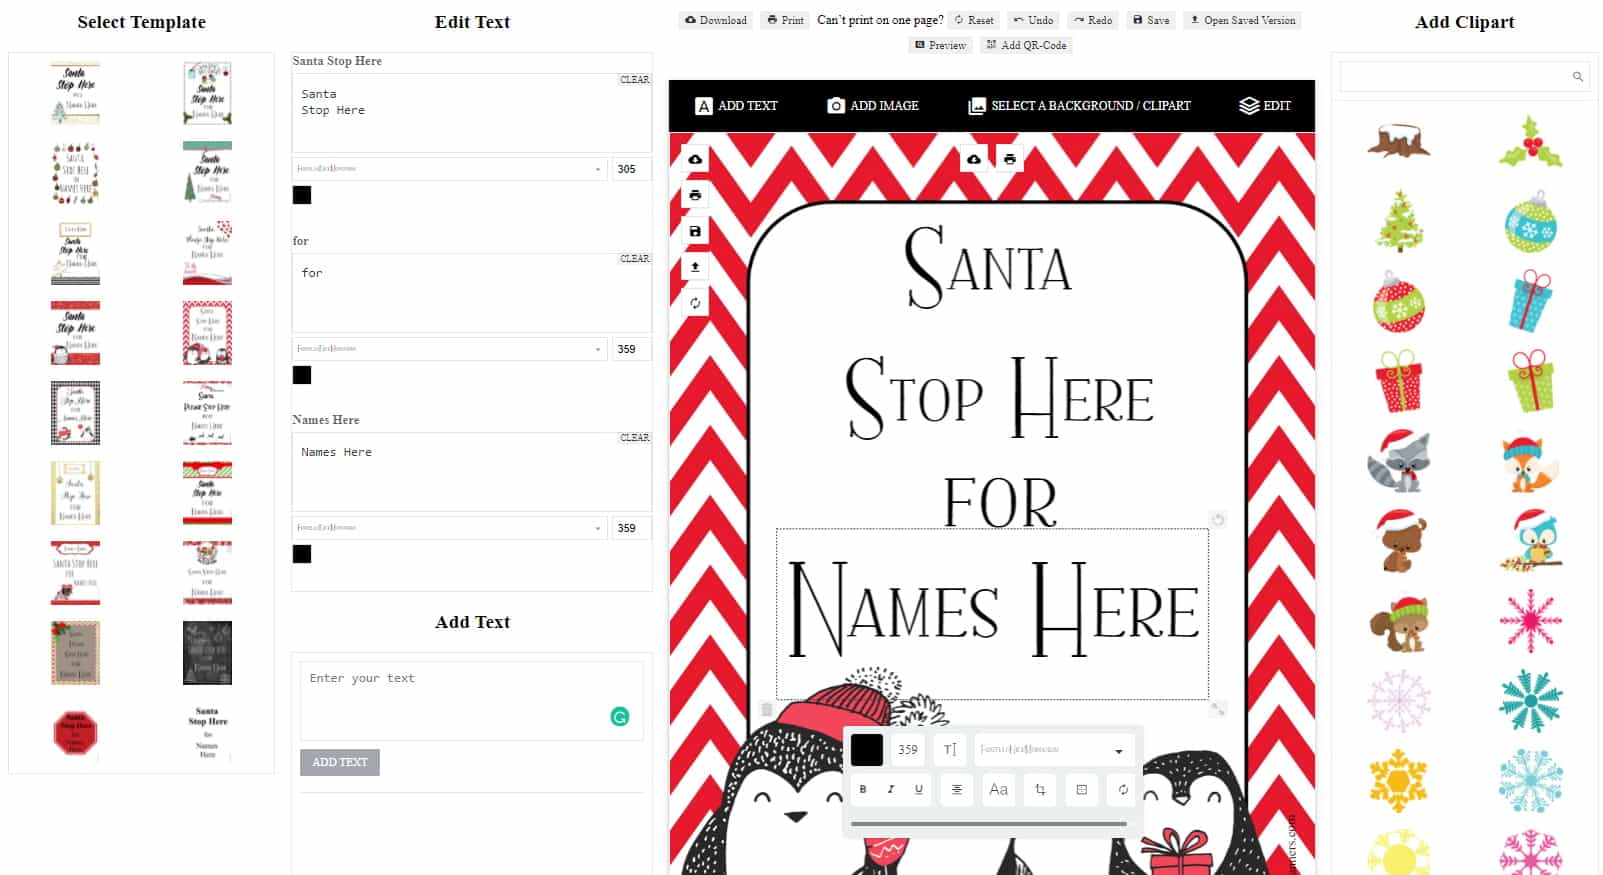Click the cloud download icon in the canvas side toolbar

695,159
